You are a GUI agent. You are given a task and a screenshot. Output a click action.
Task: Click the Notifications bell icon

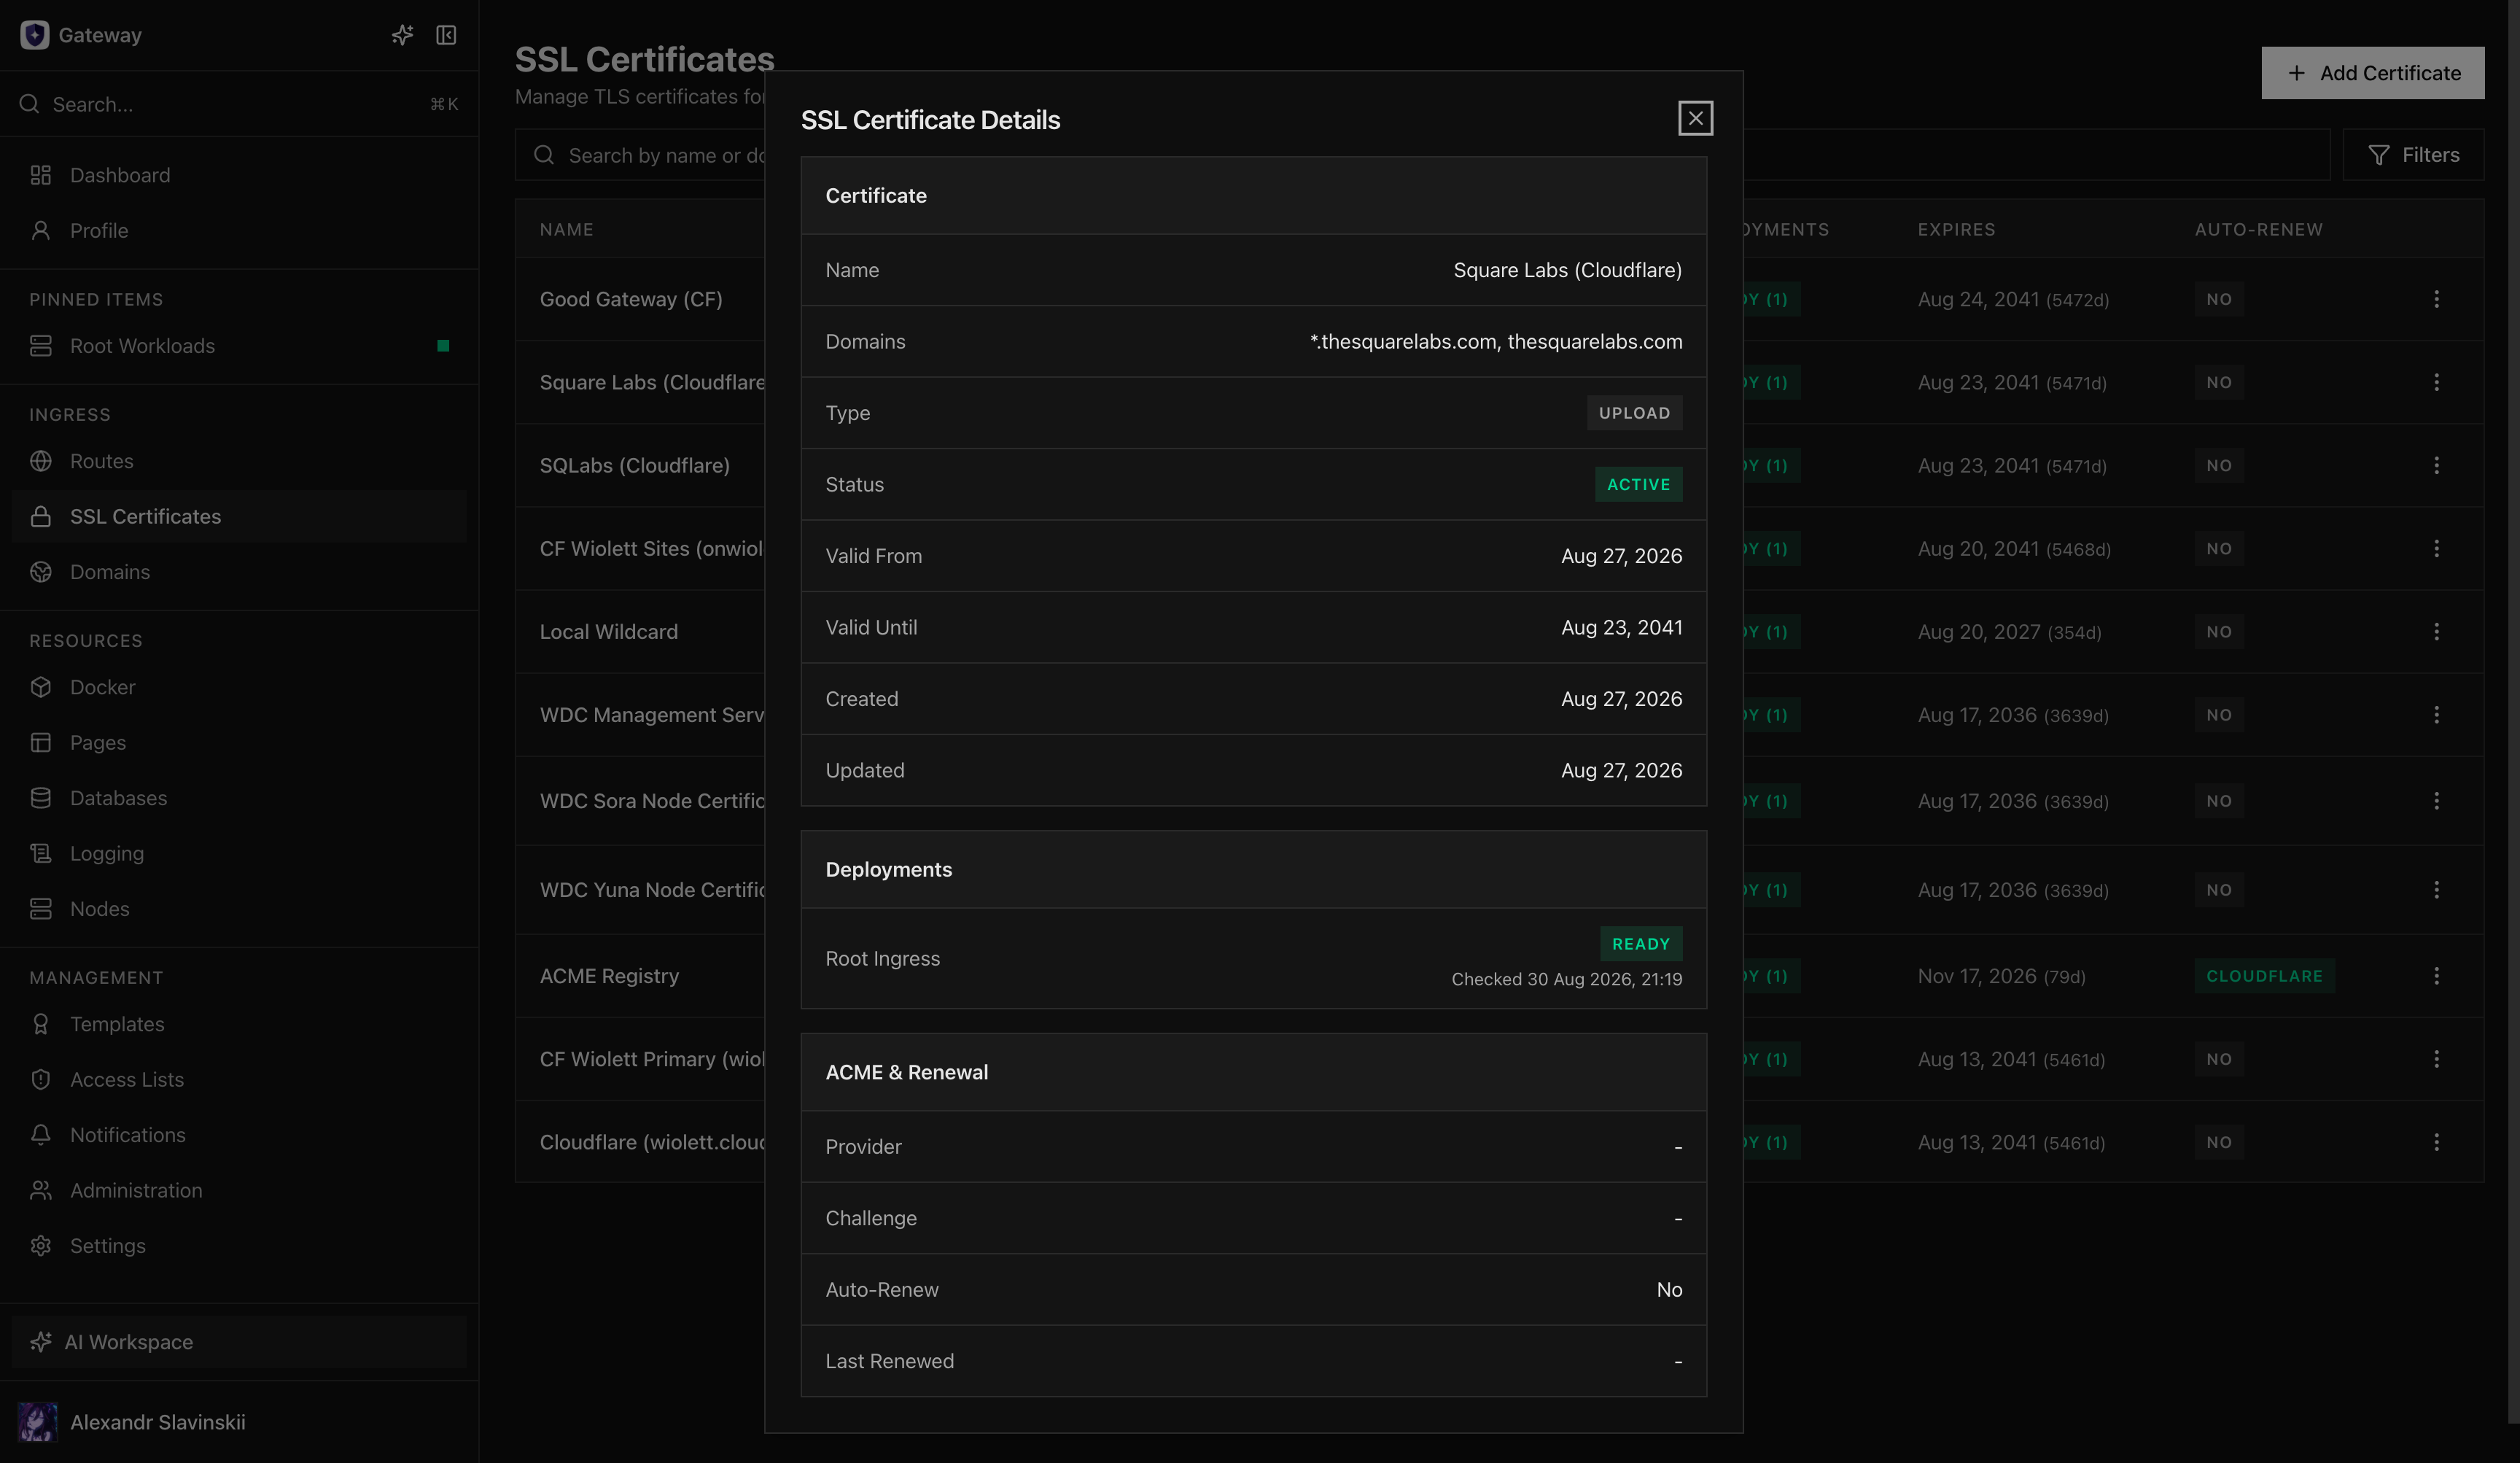[x=41, y=1135]
